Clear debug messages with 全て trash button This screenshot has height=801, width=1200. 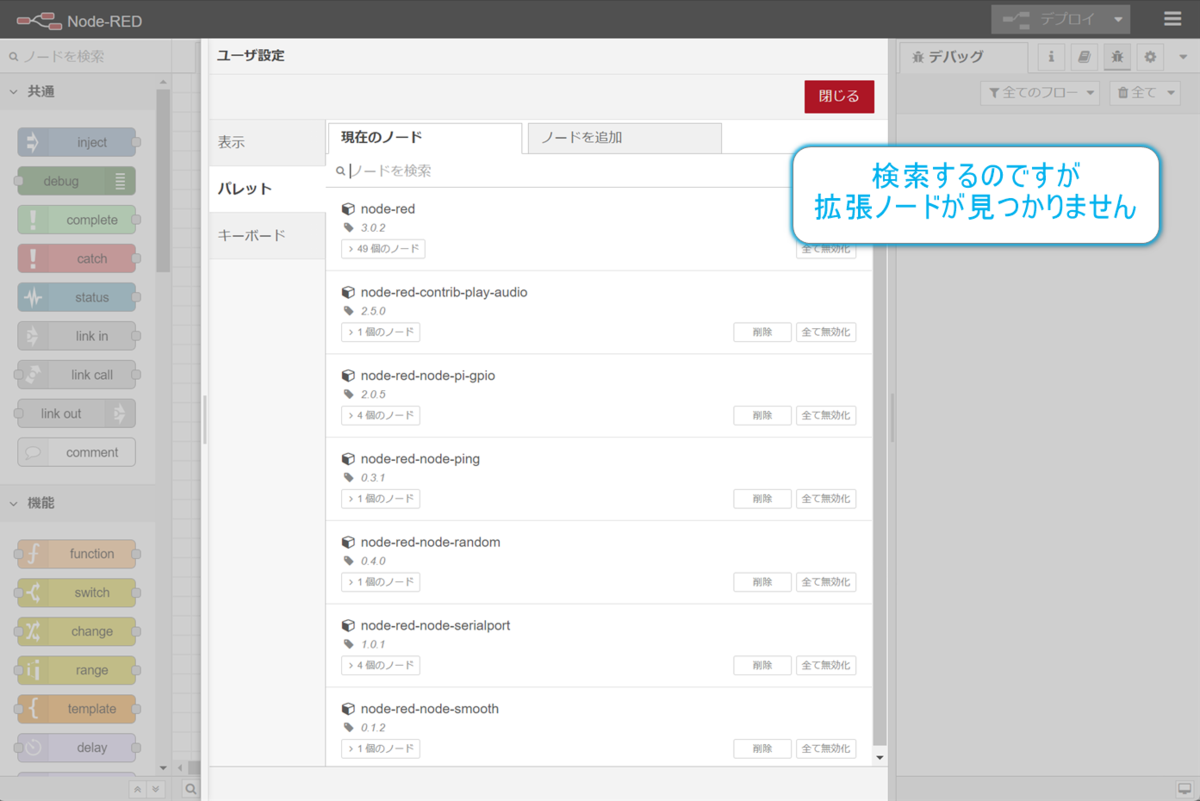(1145, 93)
